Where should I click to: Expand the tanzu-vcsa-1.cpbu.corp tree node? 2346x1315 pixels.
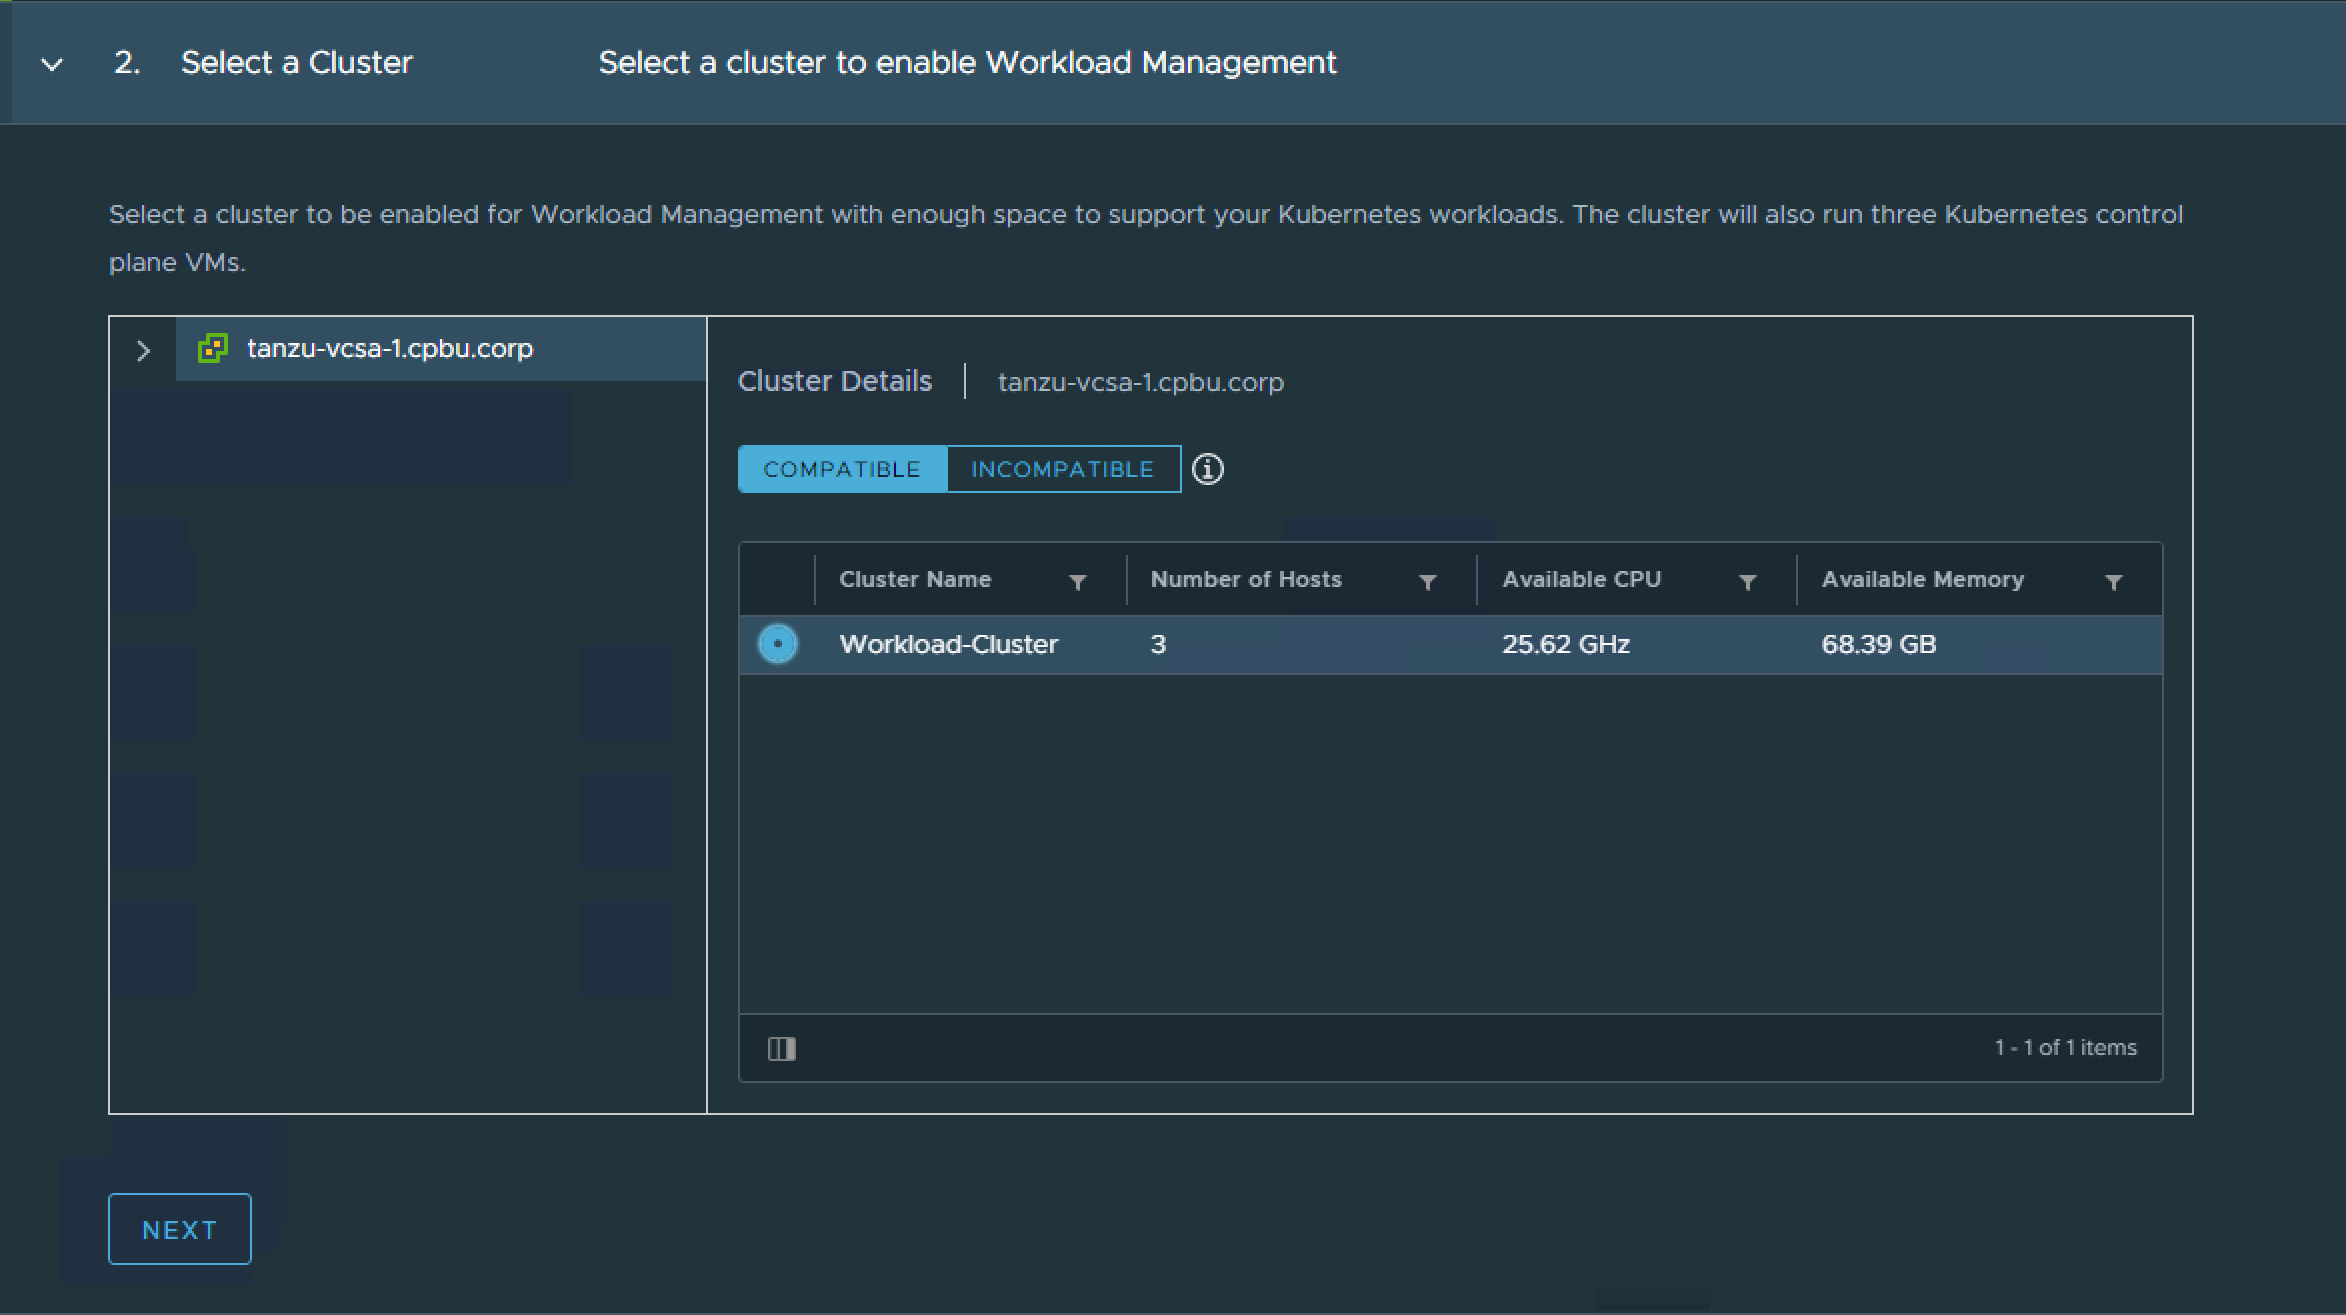(x=143, y=351)
